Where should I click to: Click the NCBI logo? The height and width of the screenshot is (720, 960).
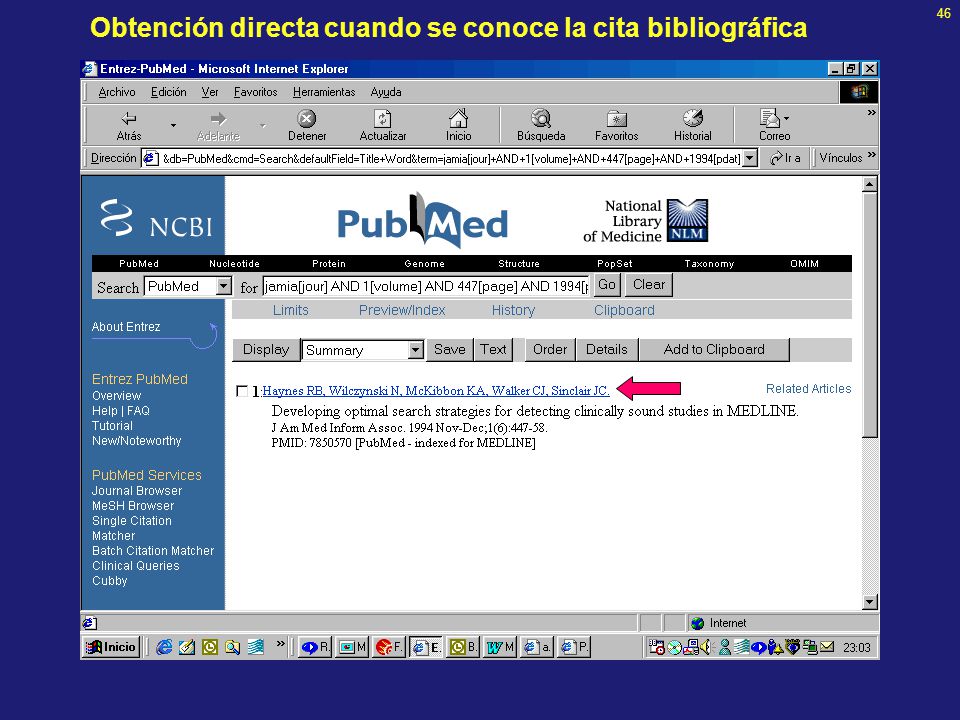(157, 219)
